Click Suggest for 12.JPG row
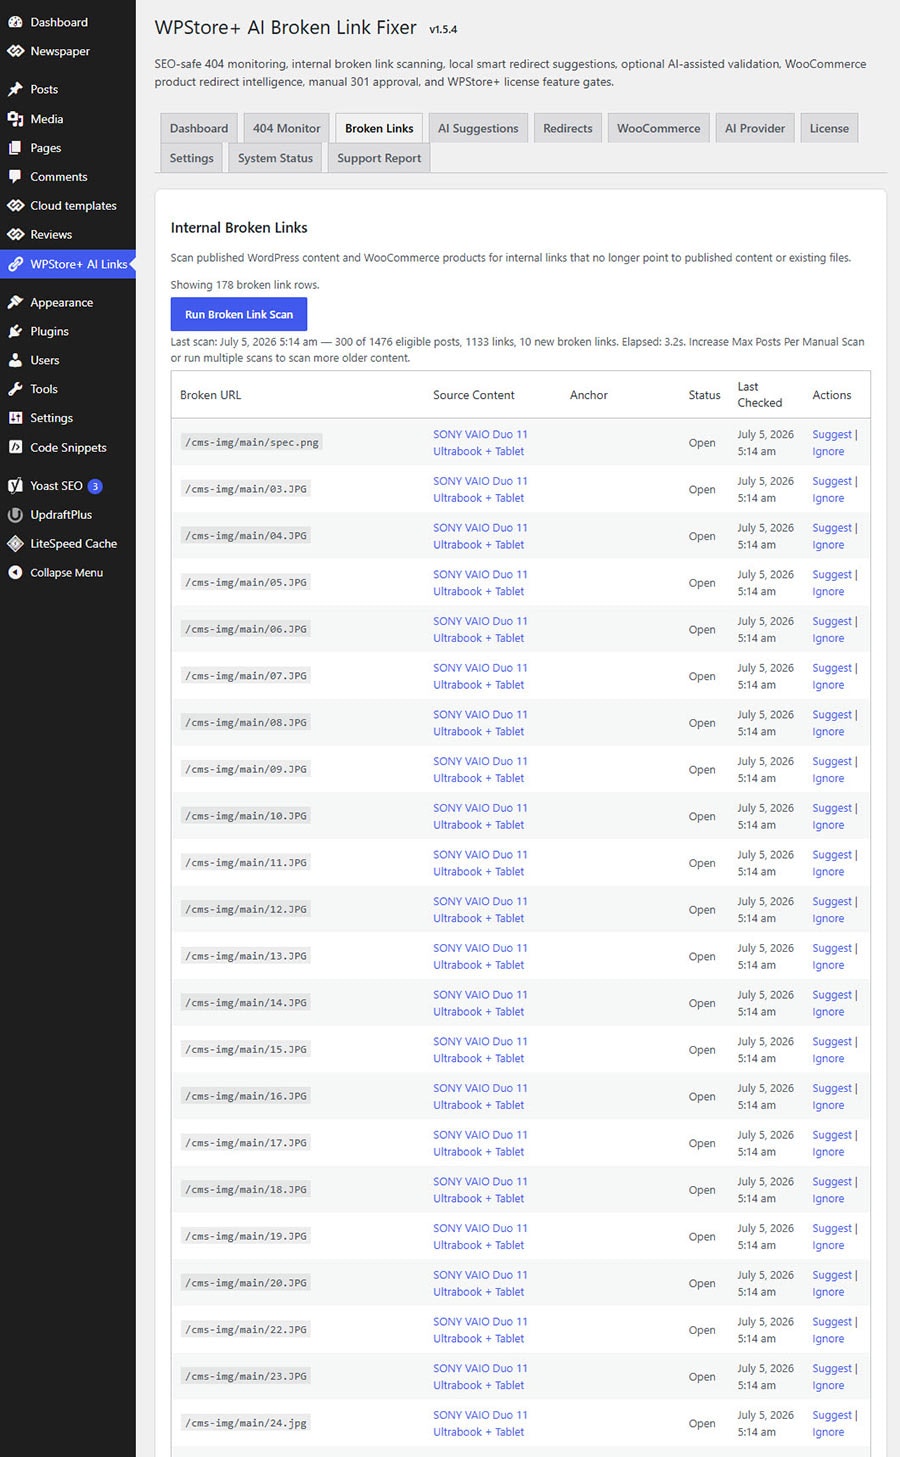Viewport: 900px width, 1457px height. tap(832, 901)
